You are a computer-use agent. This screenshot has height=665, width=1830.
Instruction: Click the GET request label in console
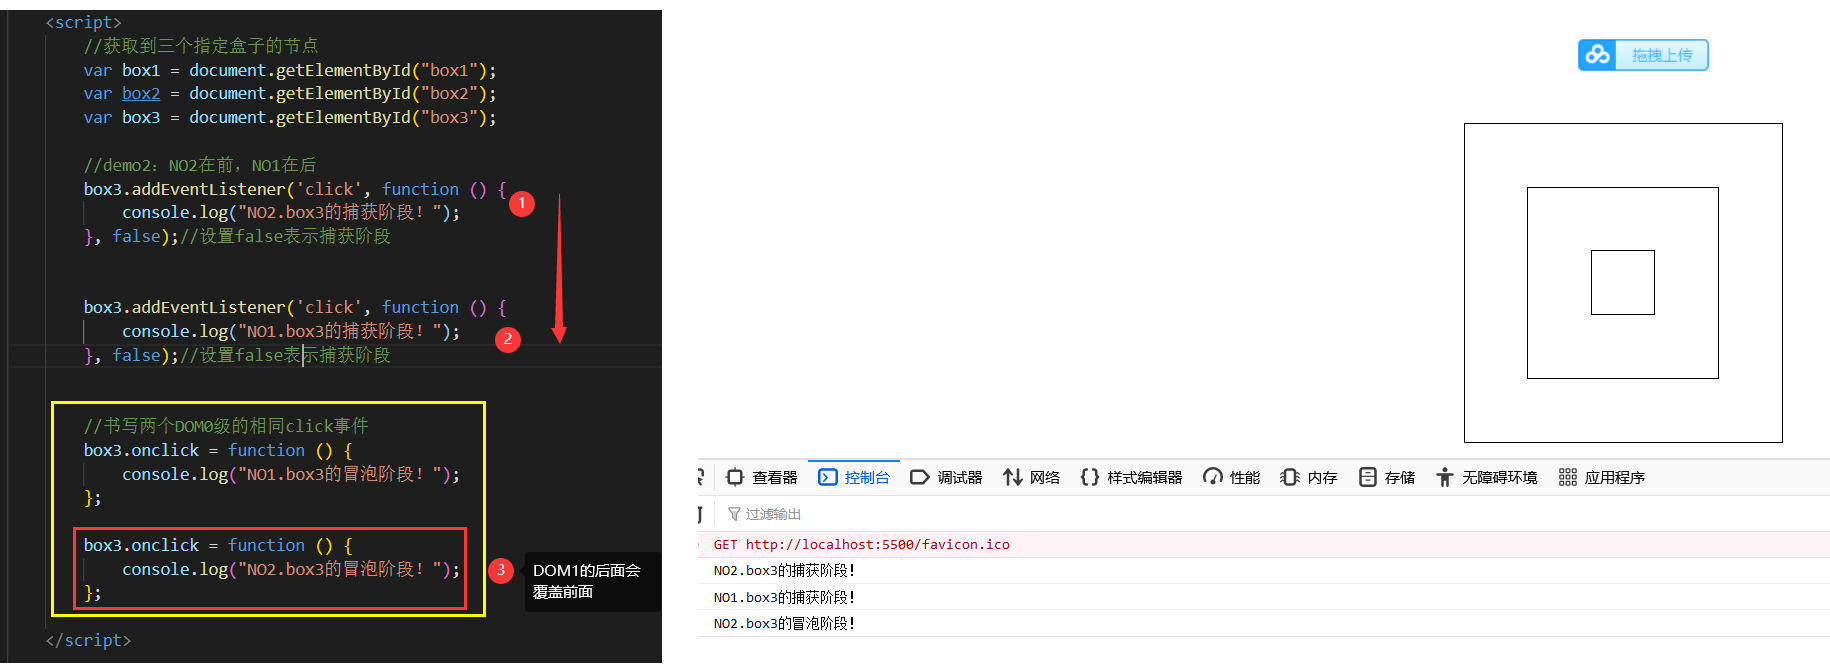pyautogui.click(x=725, y=544)
